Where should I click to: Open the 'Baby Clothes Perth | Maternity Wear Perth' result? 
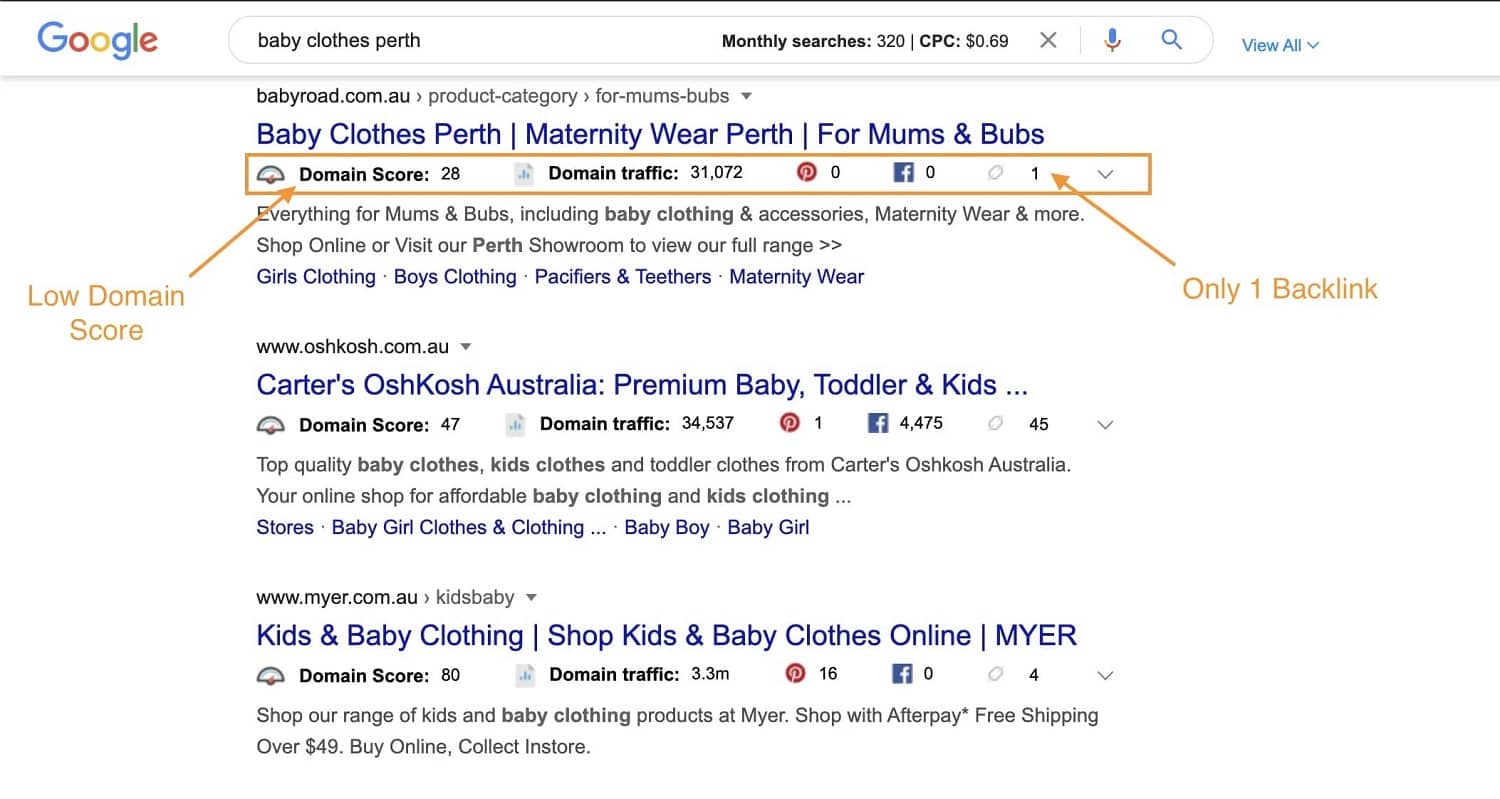[650, 134]
